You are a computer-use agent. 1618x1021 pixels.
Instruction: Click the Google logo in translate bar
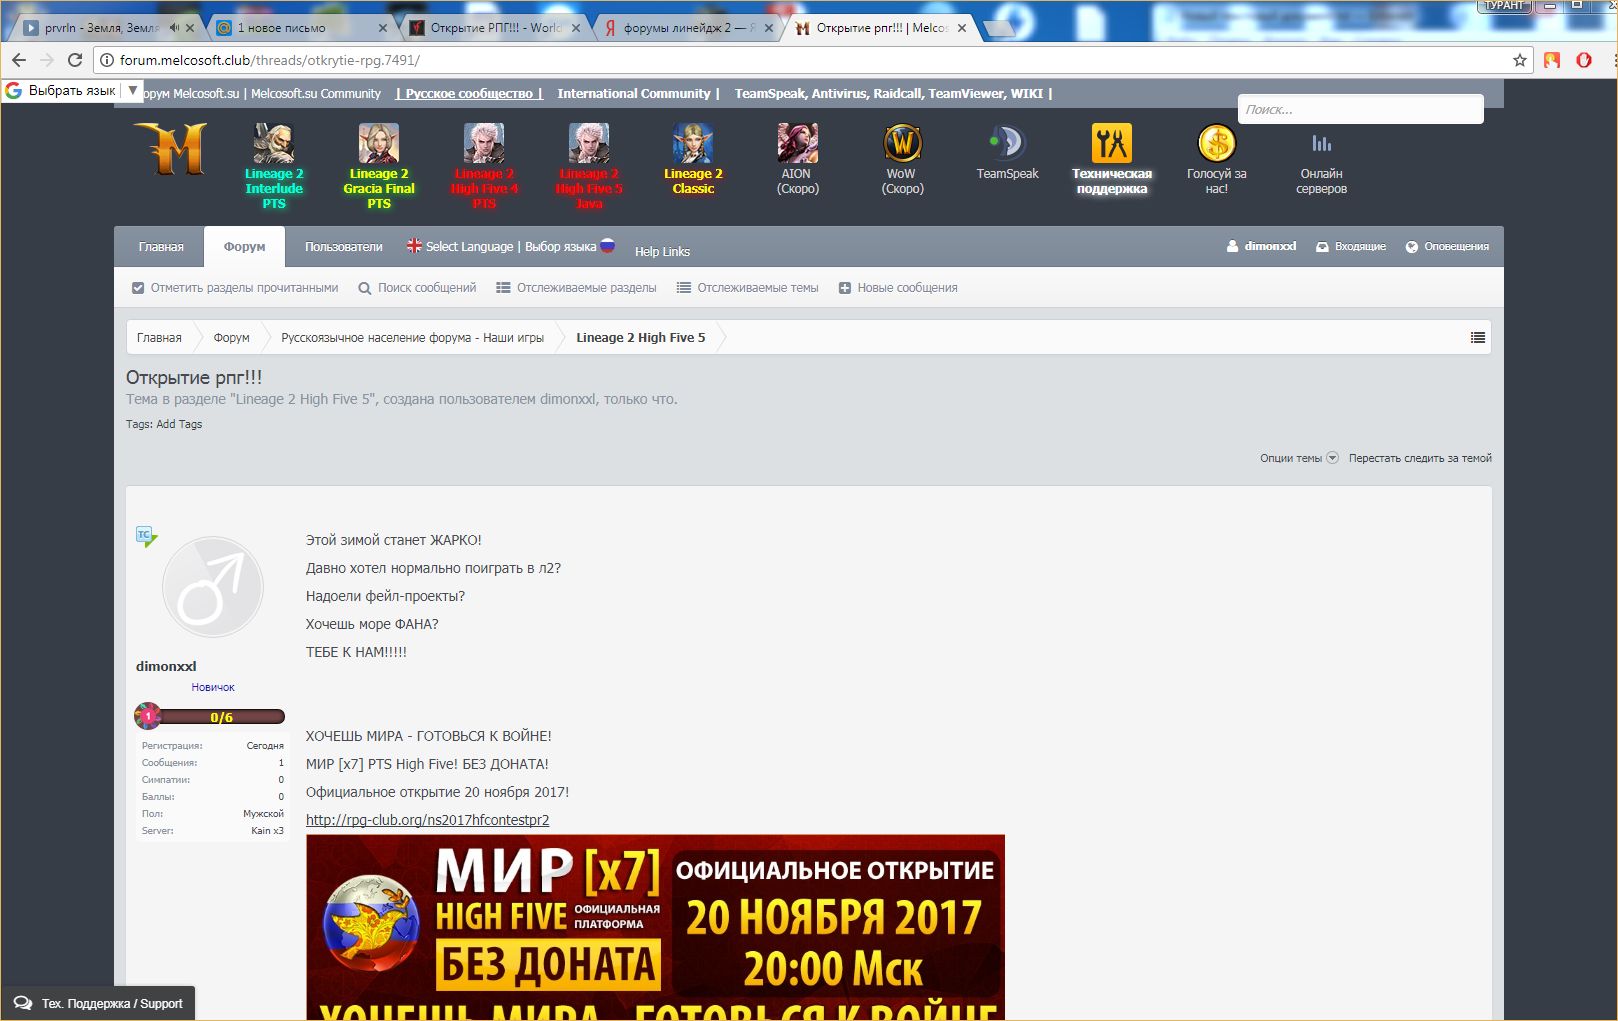14,91
